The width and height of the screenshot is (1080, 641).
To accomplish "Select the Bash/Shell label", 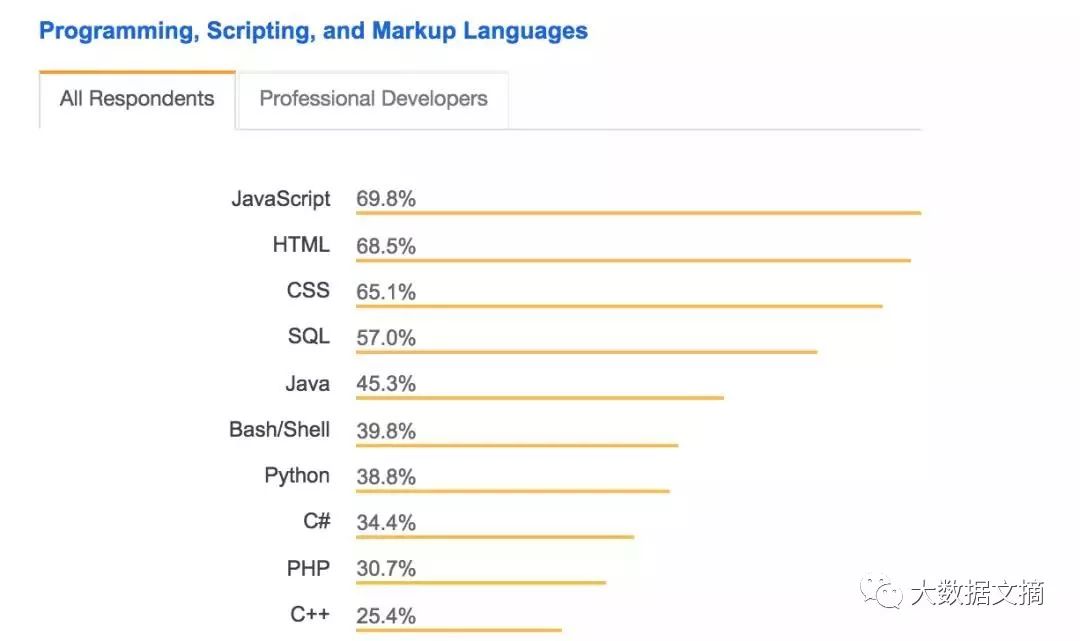I will pos(280,430).
